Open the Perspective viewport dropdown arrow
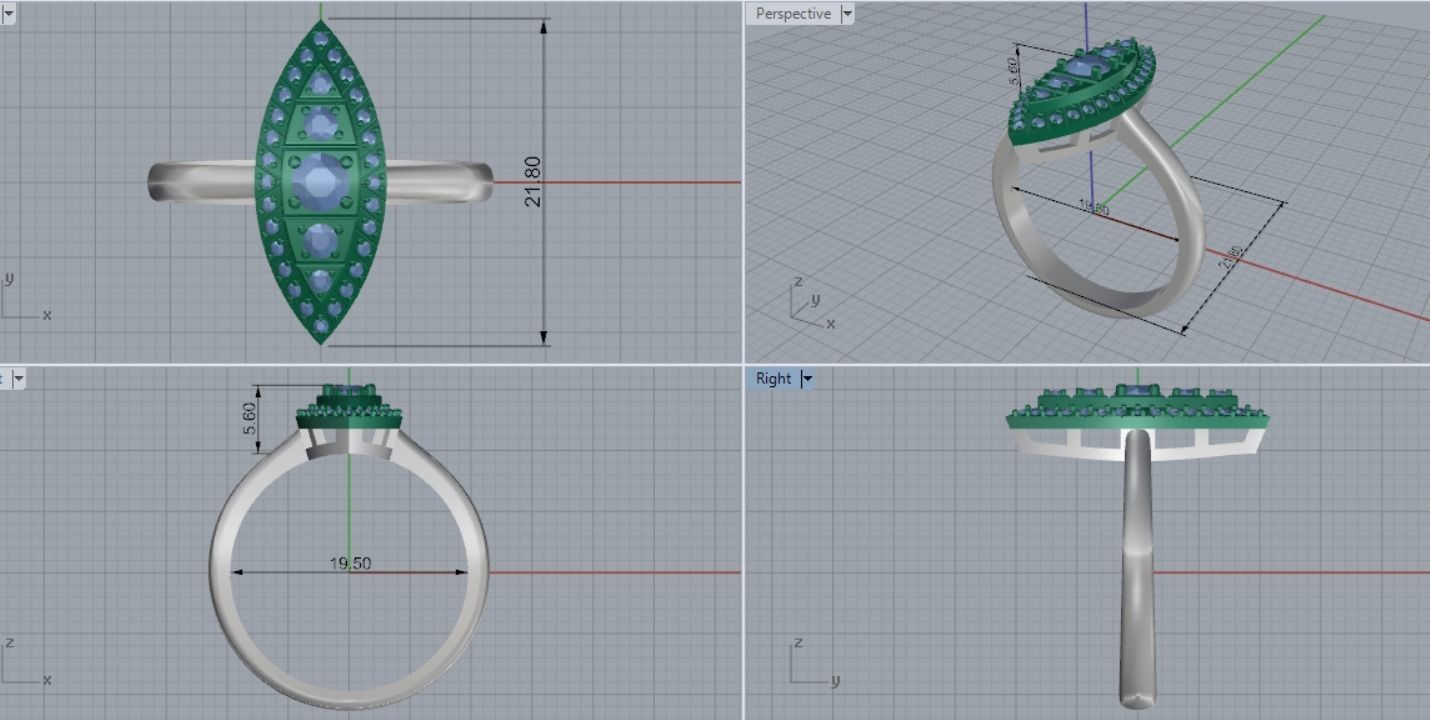This screenshot has width=1430, height=720. (847, 14)
